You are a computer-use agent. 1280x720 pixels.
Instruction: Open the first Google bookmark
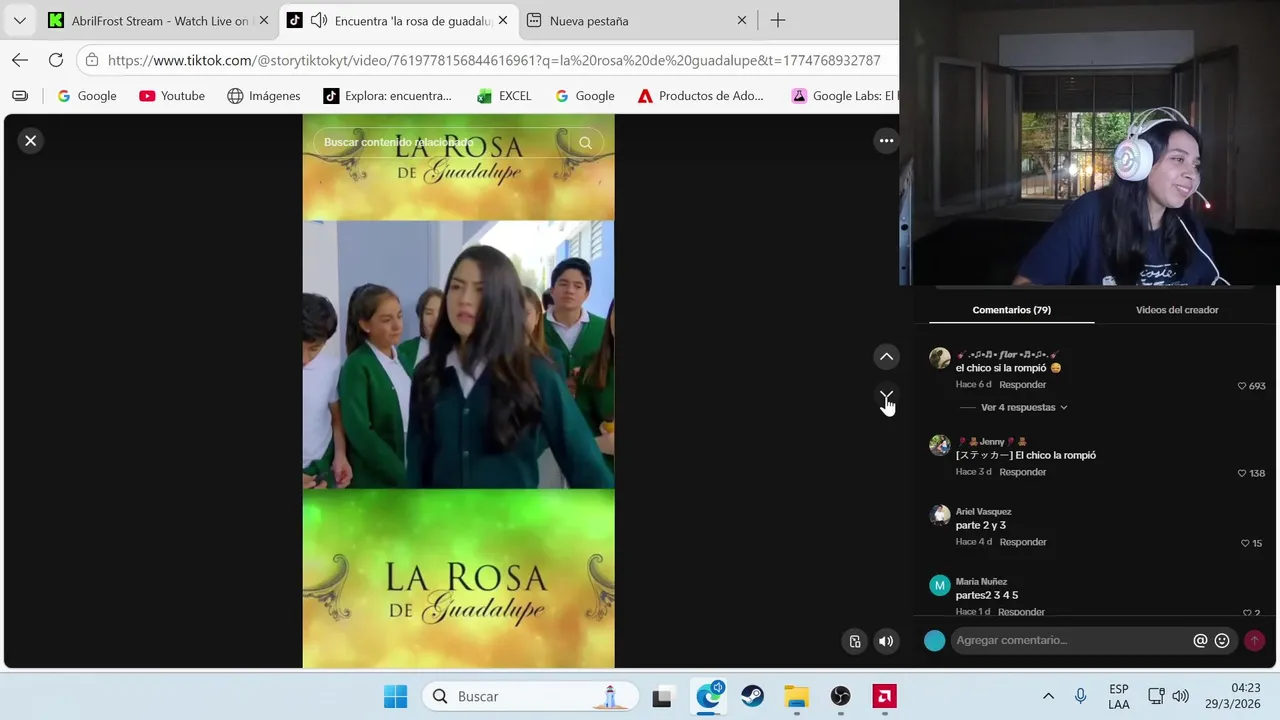[87, 96]
